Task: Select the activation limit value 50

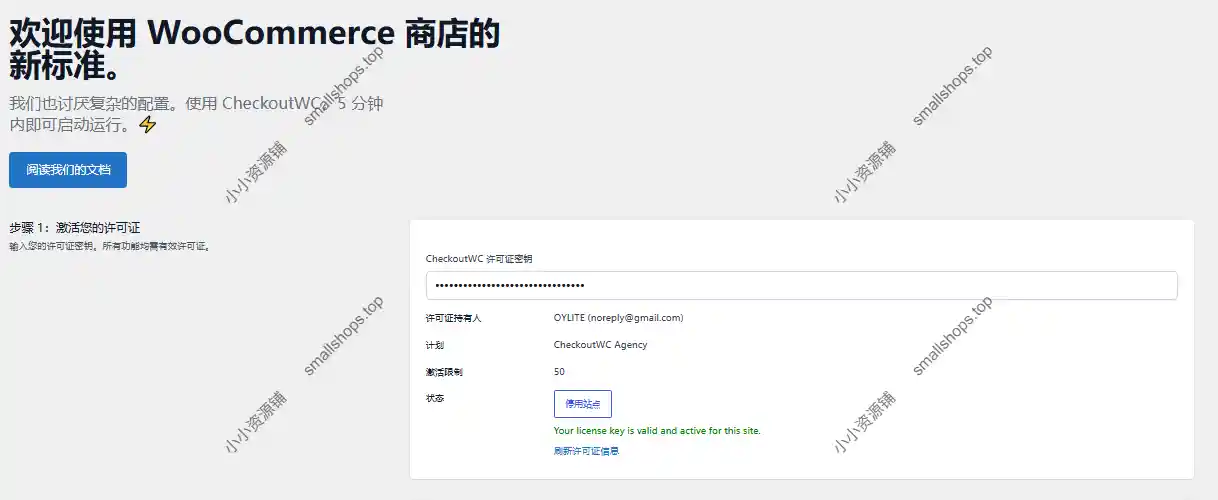Action: coord(559,372)
